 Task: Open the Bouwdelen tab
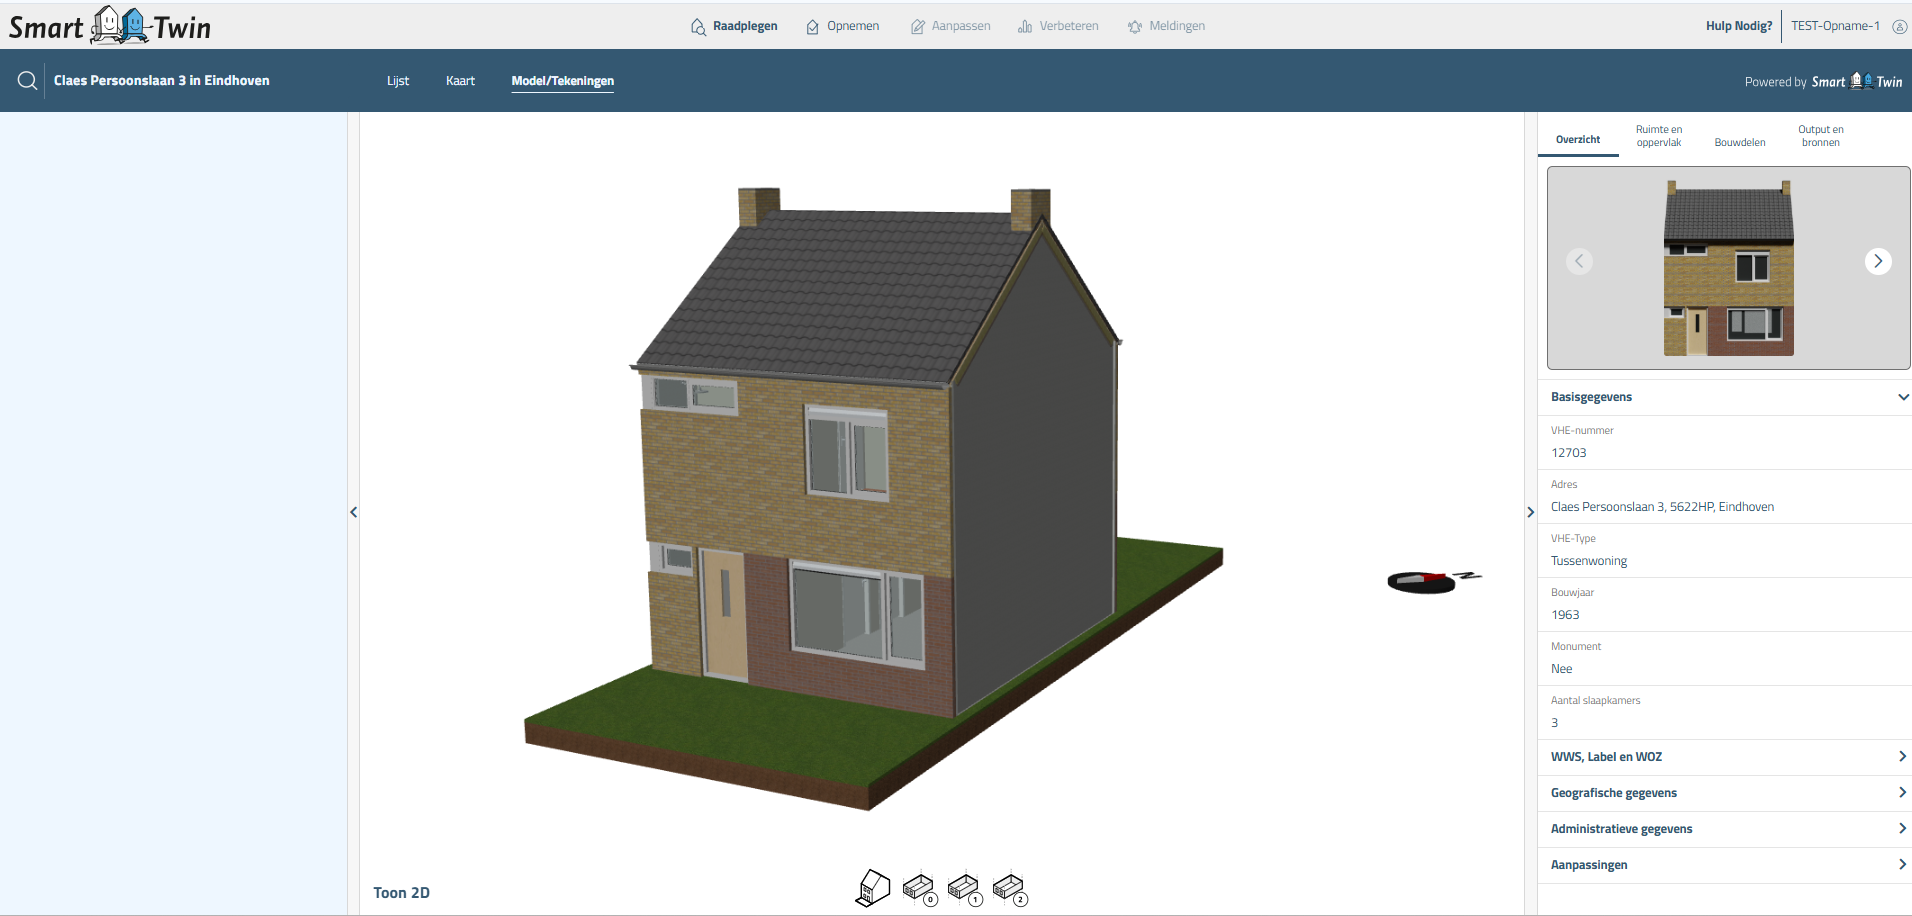(x=1739, y=142)
